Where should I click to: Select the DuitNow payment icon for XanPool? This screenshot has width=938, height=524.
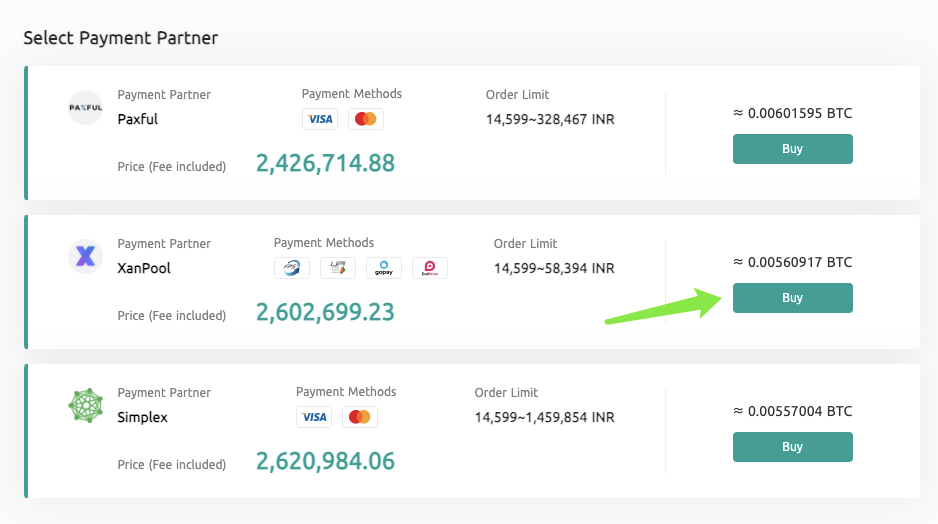[430, 268]
